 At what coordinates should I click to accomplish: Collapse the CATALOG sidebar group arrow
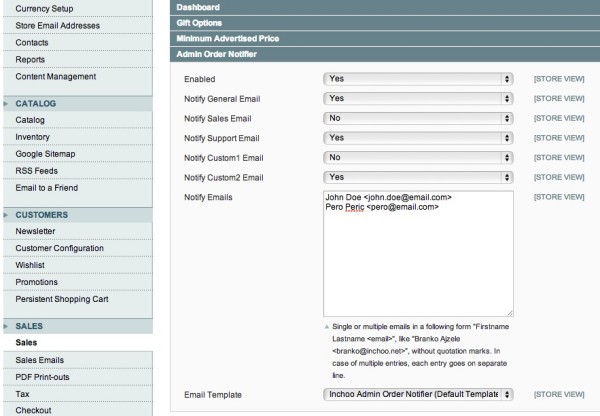click(6, 103)
